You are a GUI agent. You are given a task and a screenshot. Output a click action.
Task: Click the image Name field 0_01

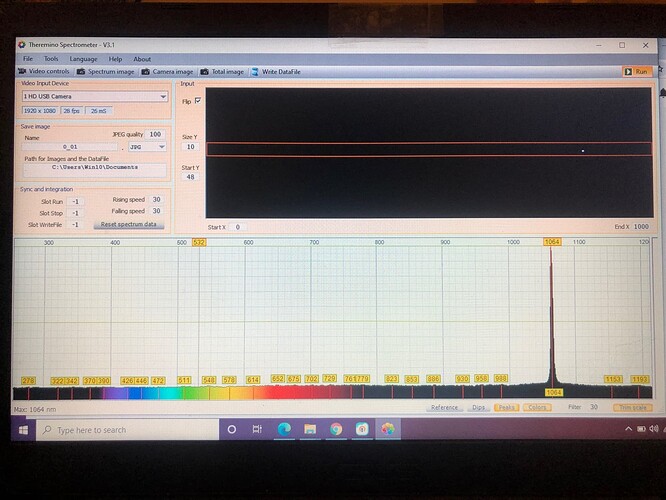70,147
